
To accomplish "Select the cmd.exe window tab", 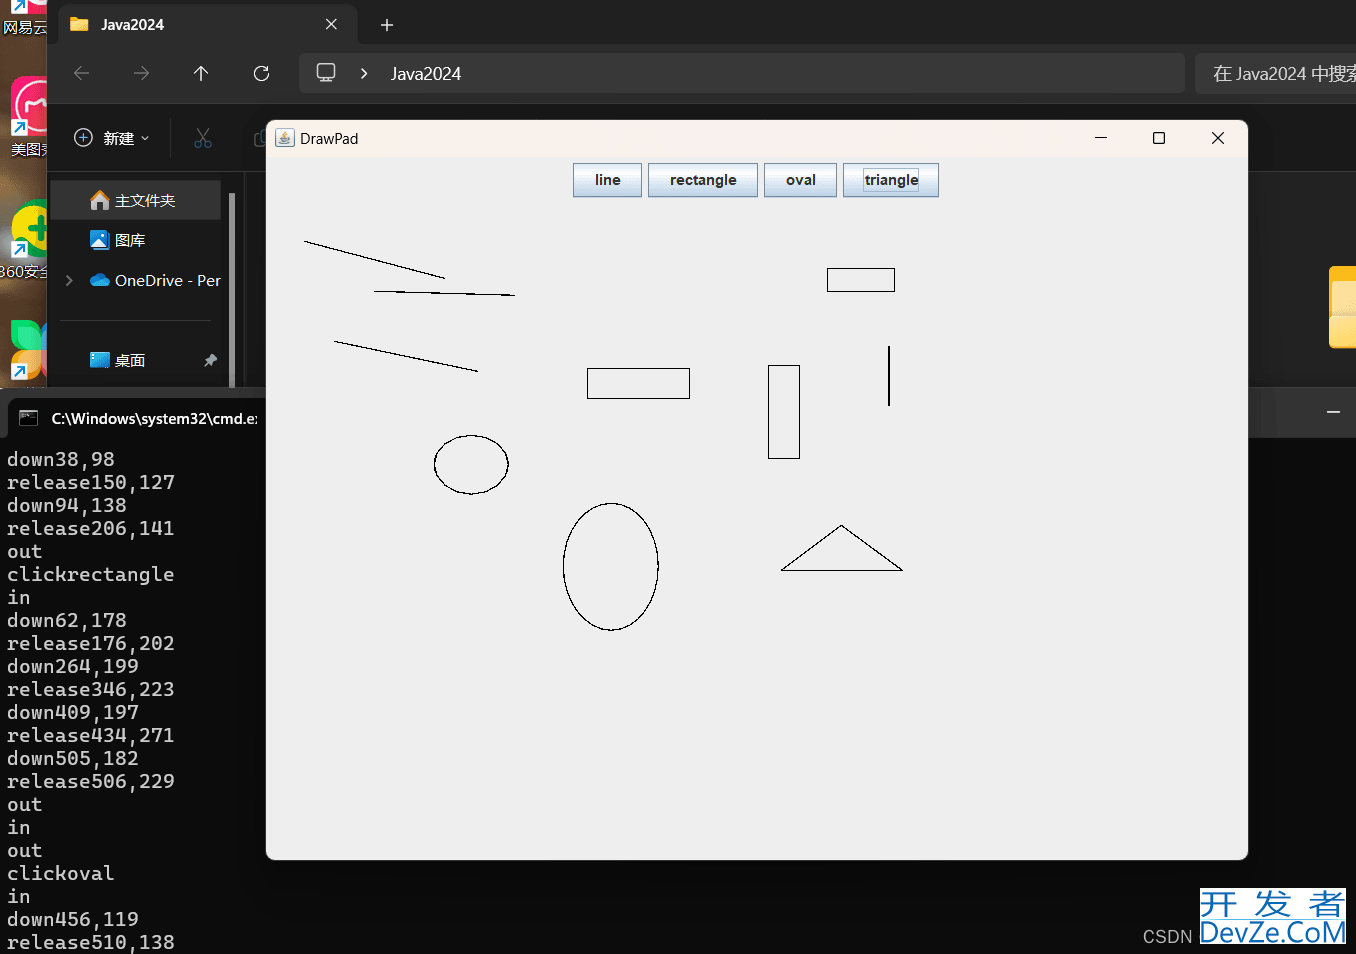I will [x=138, y=418].
